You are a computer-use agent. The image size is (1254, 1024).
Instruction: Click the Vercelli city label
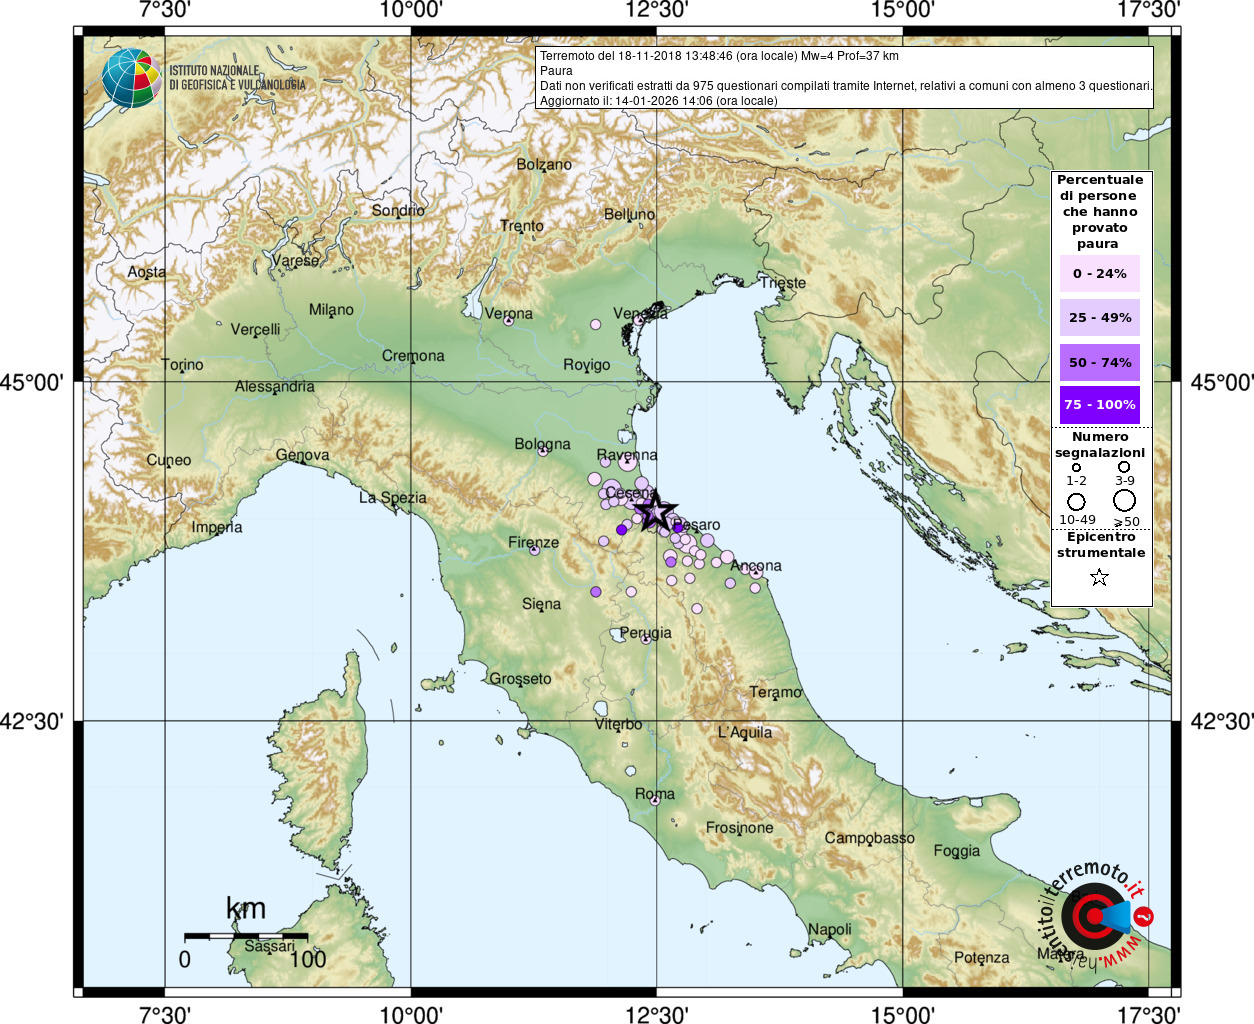(x=255, y=329)
